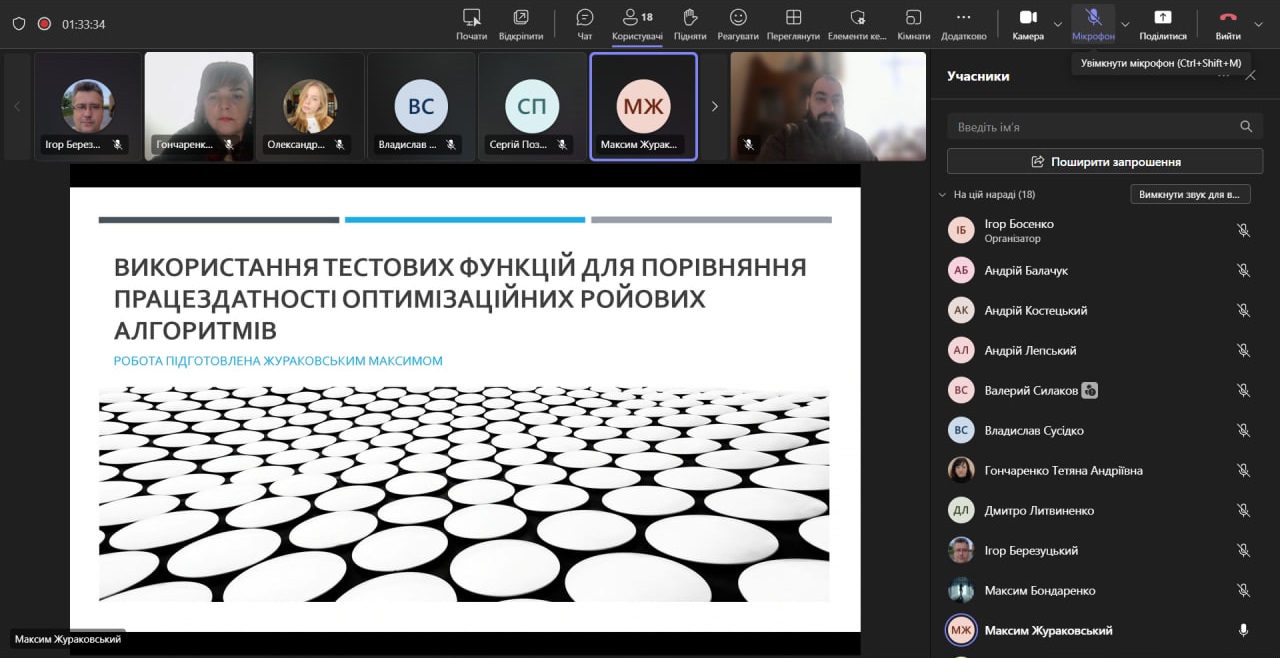
Task: Expand the microphone options dropdown arrow
Action: coord(1125,24)
